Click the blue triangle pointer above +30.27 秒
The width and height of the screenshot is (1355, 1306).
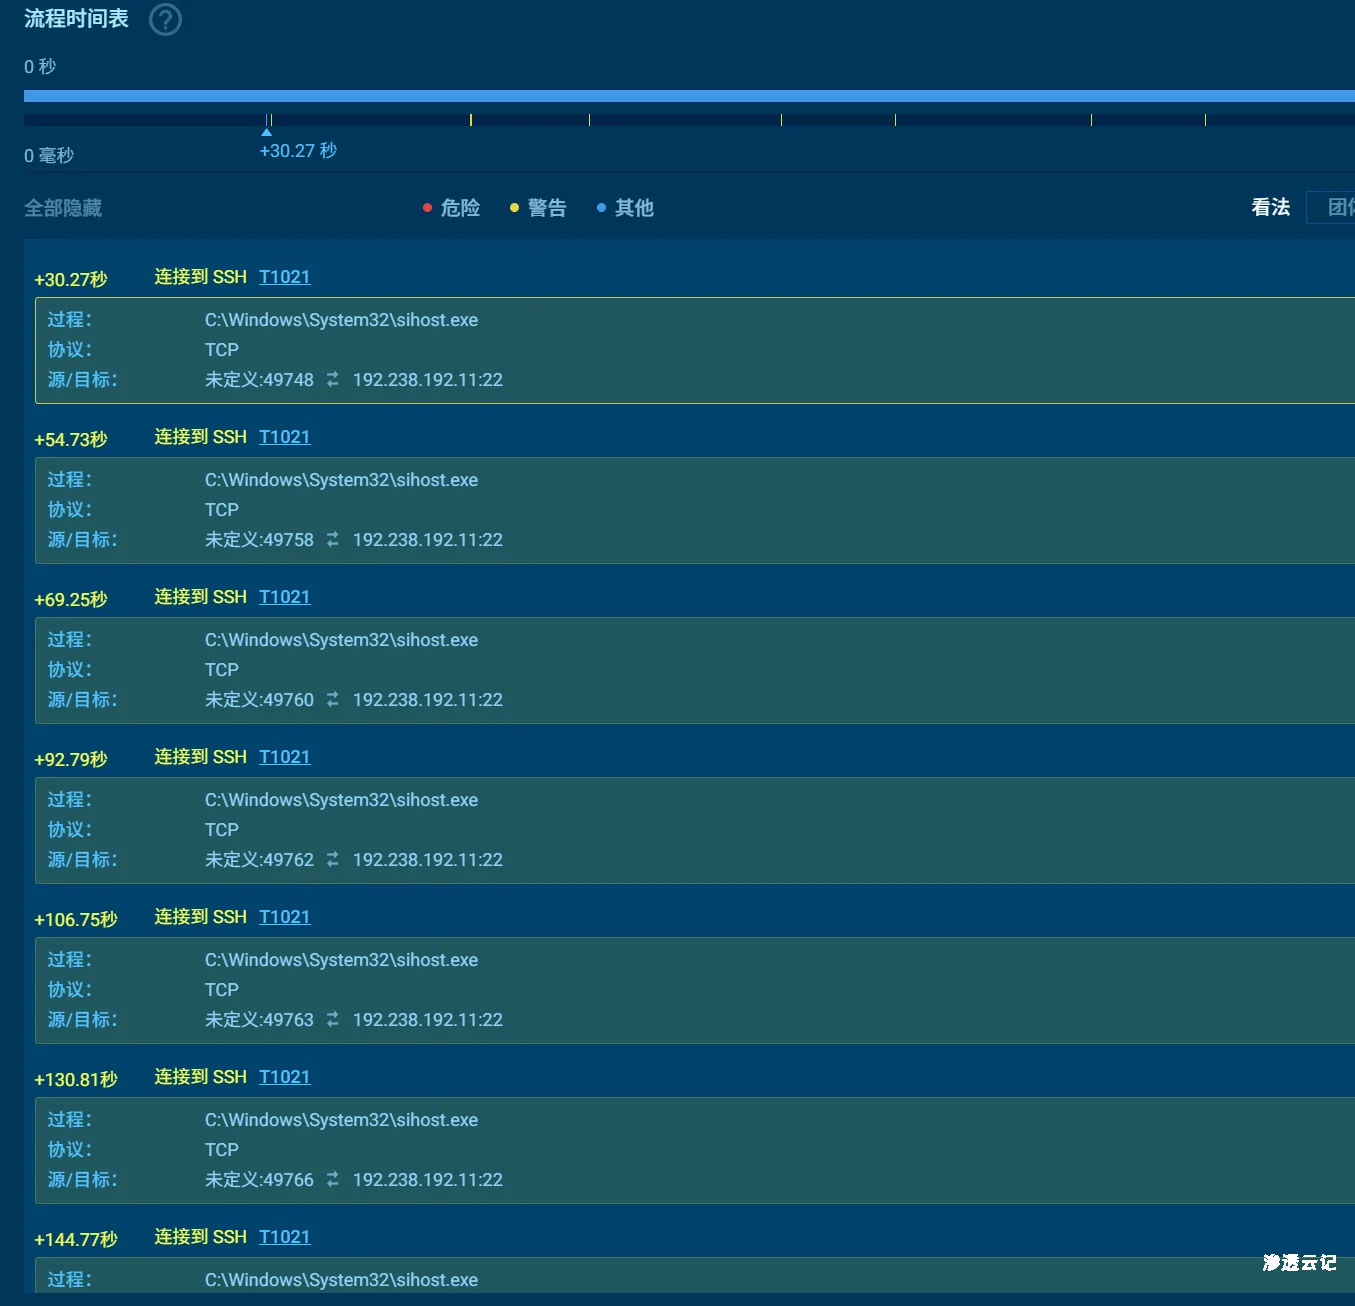click(x=266, y=132)
